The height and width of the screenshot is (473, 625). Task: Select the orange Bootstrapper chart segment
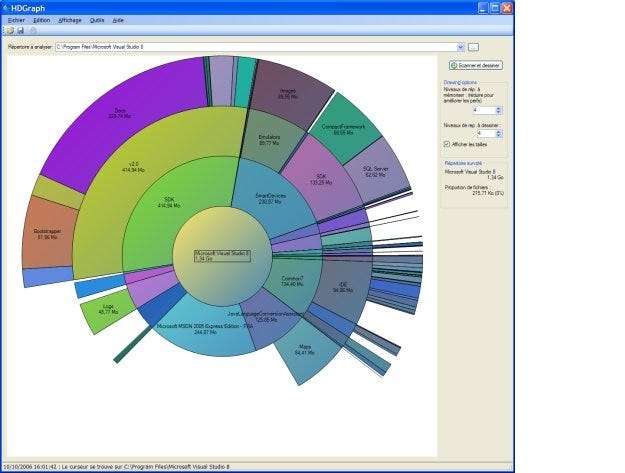coord(48,235)
